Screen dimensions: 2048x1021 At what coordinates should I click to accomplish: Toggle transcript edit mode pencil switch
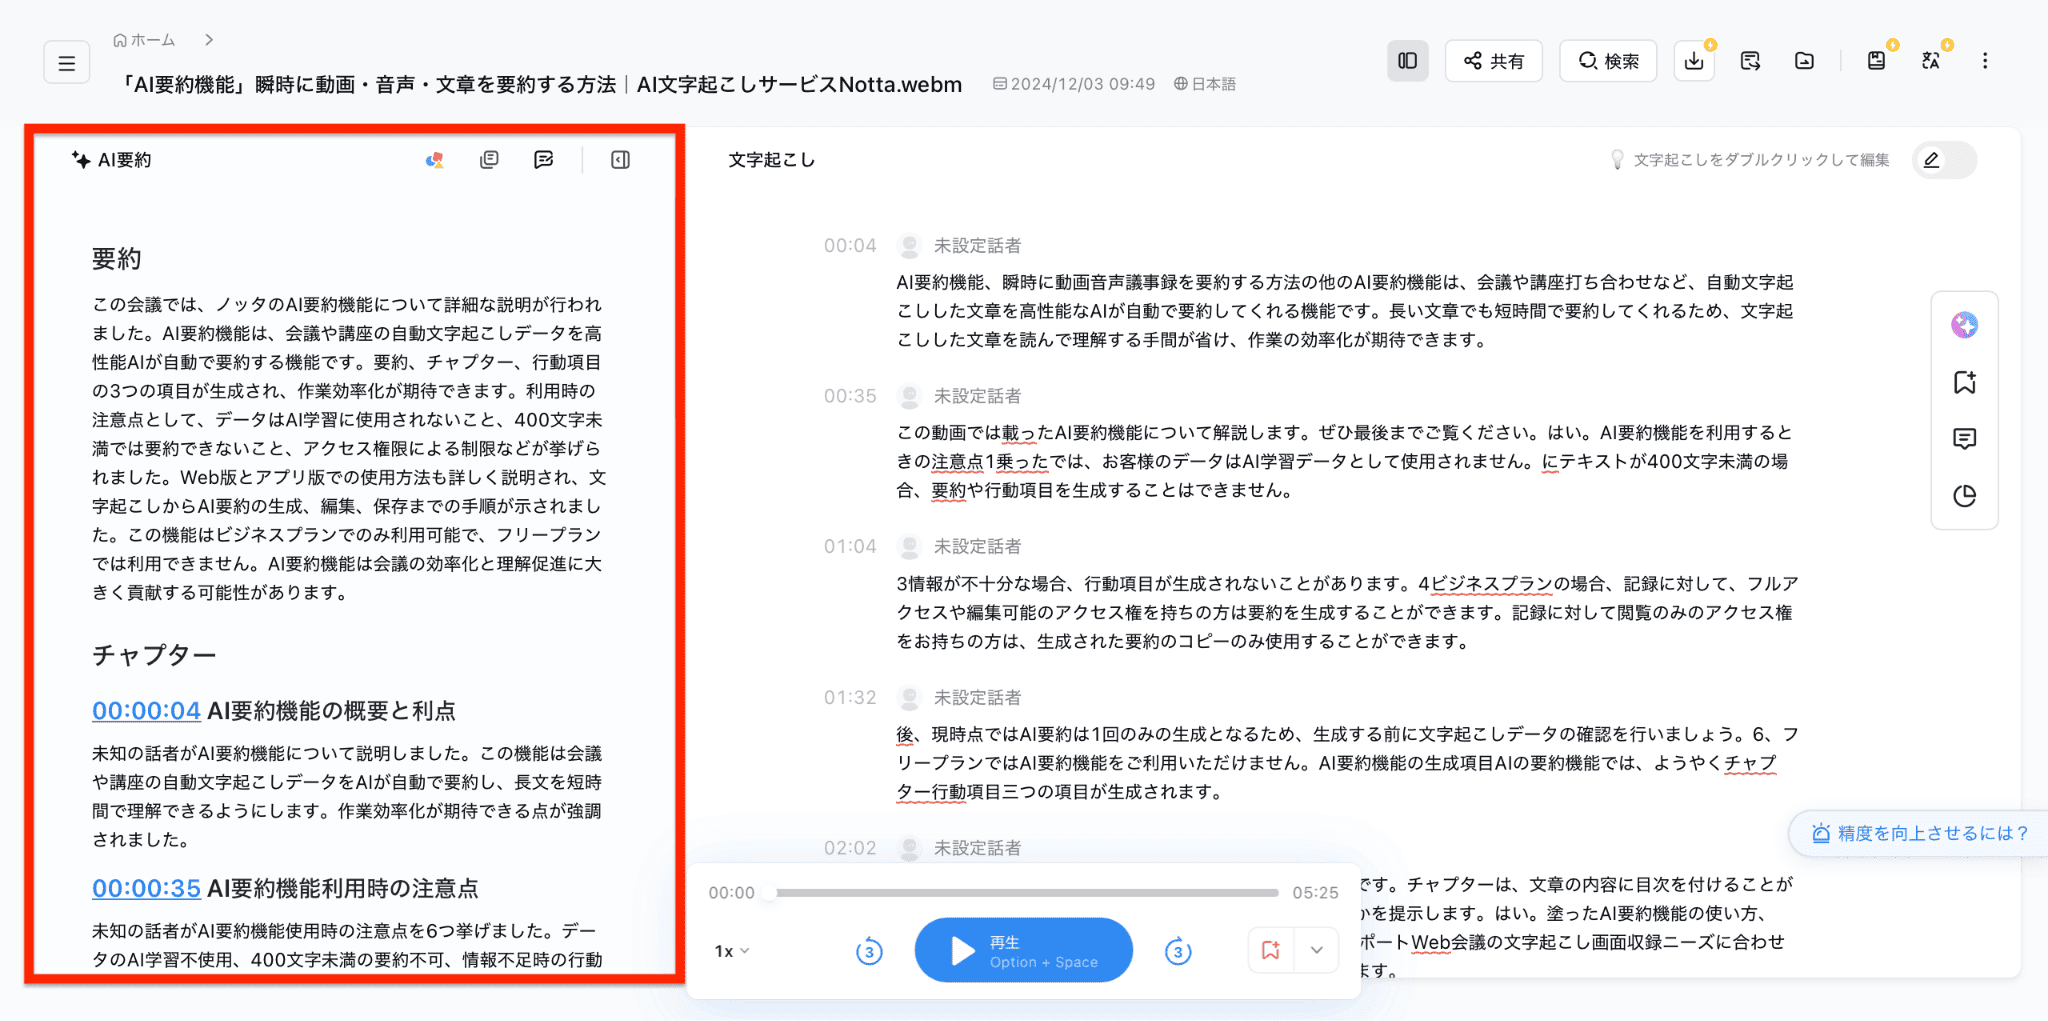pos(1944,160)
